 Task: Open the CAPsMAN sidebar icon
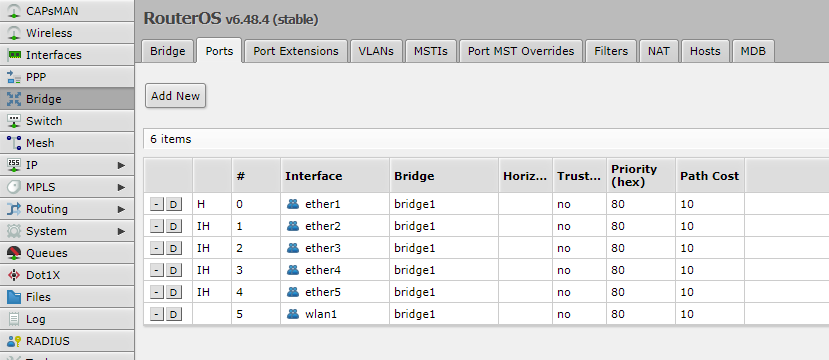click(x=14, y=11)
